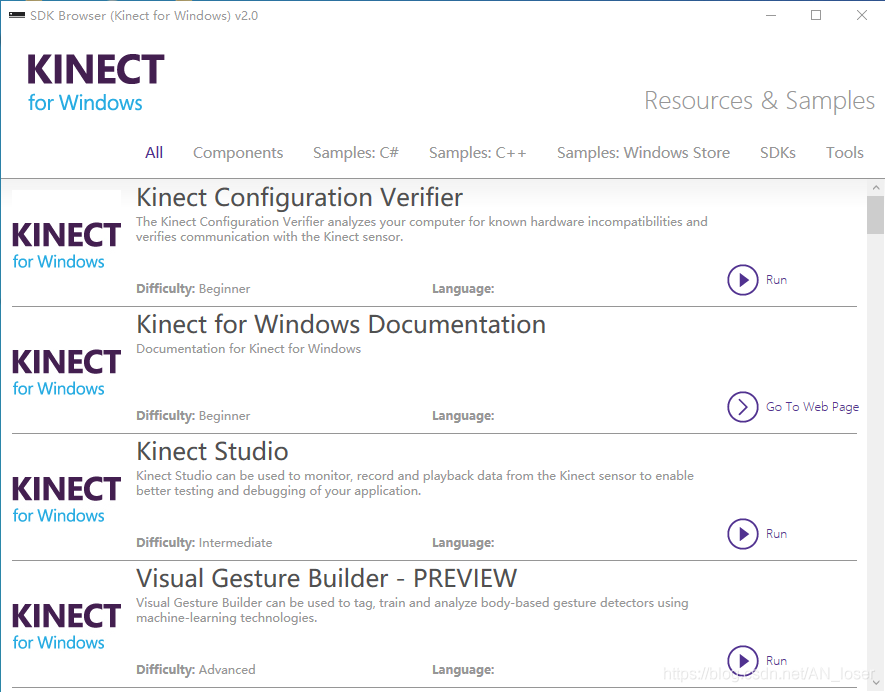Open the Tools tab
885x692 pixels.
click(x=845, y=152)
